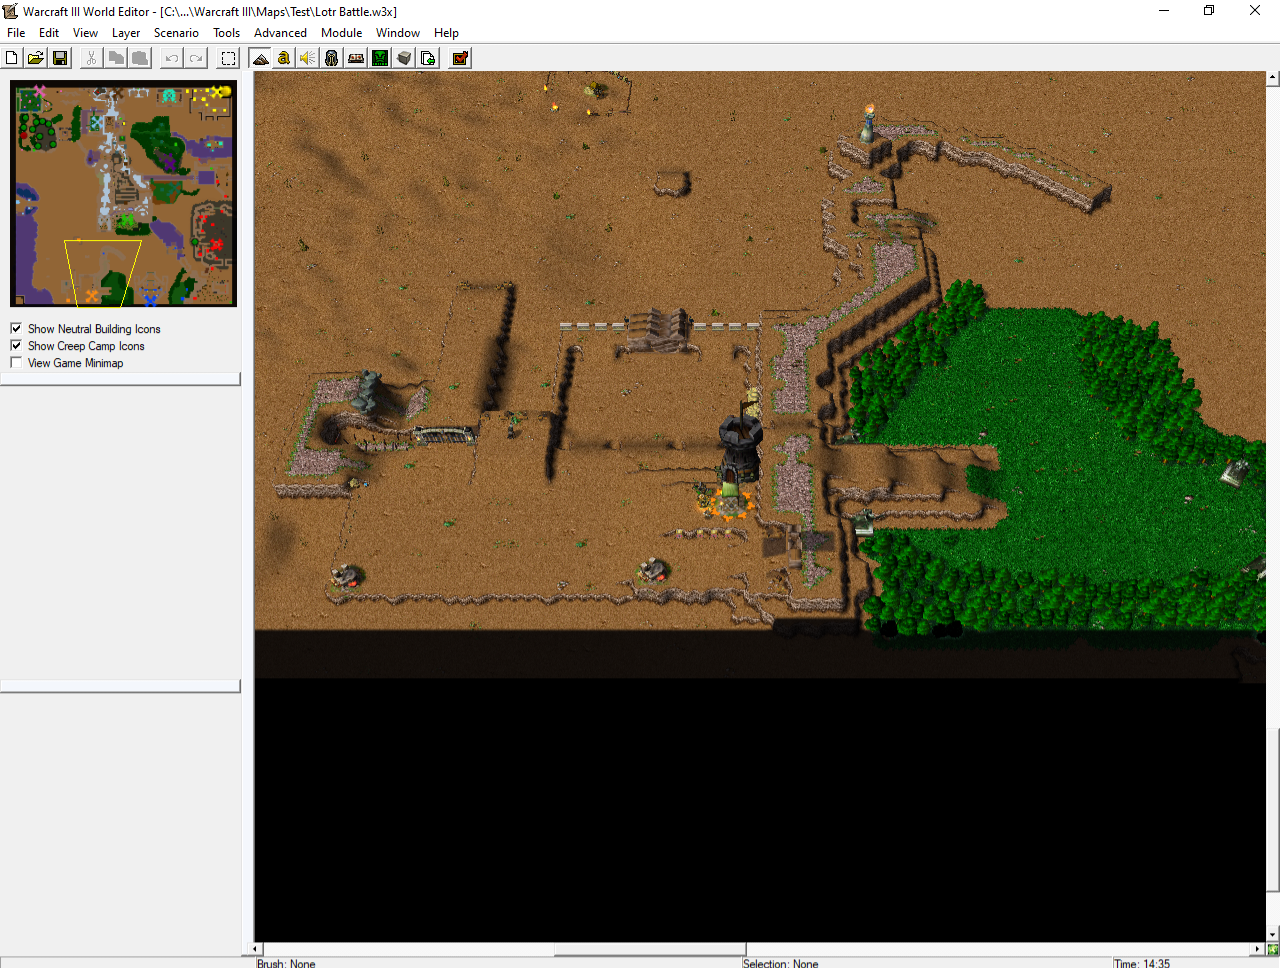1280x968 pixels.
Task: Click the vertical scrollbar thumb
Action: 1273,811
